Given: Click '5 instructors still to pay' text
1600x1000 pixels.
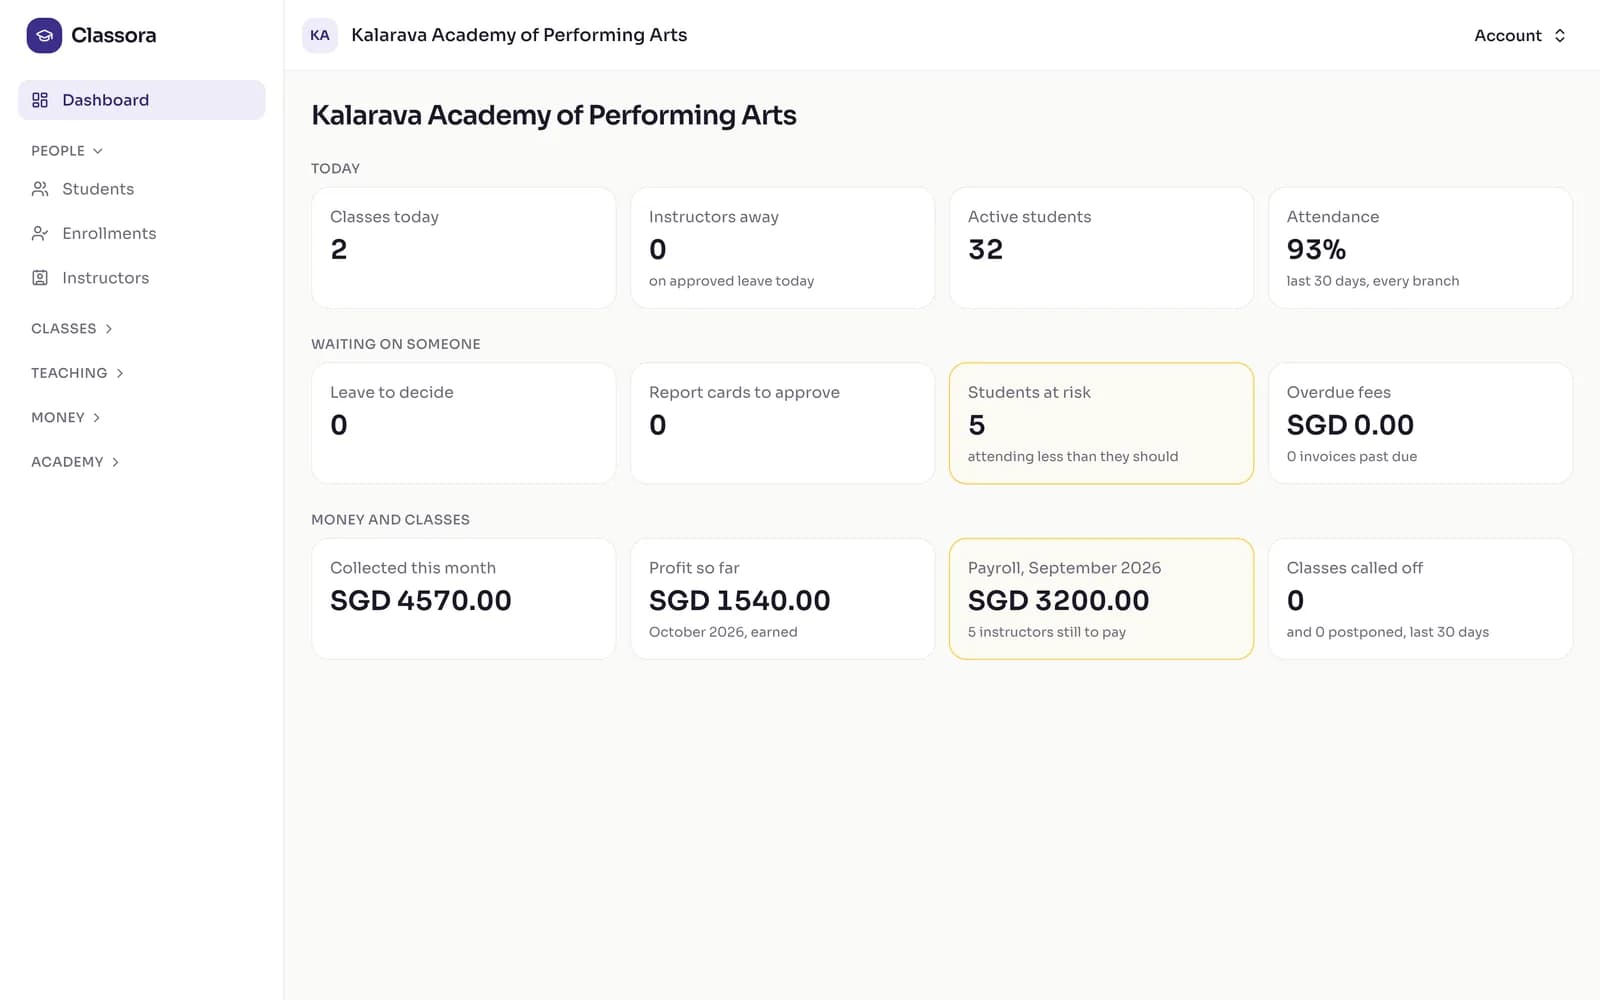Looking at the screenshot, I should [1047, 632].
